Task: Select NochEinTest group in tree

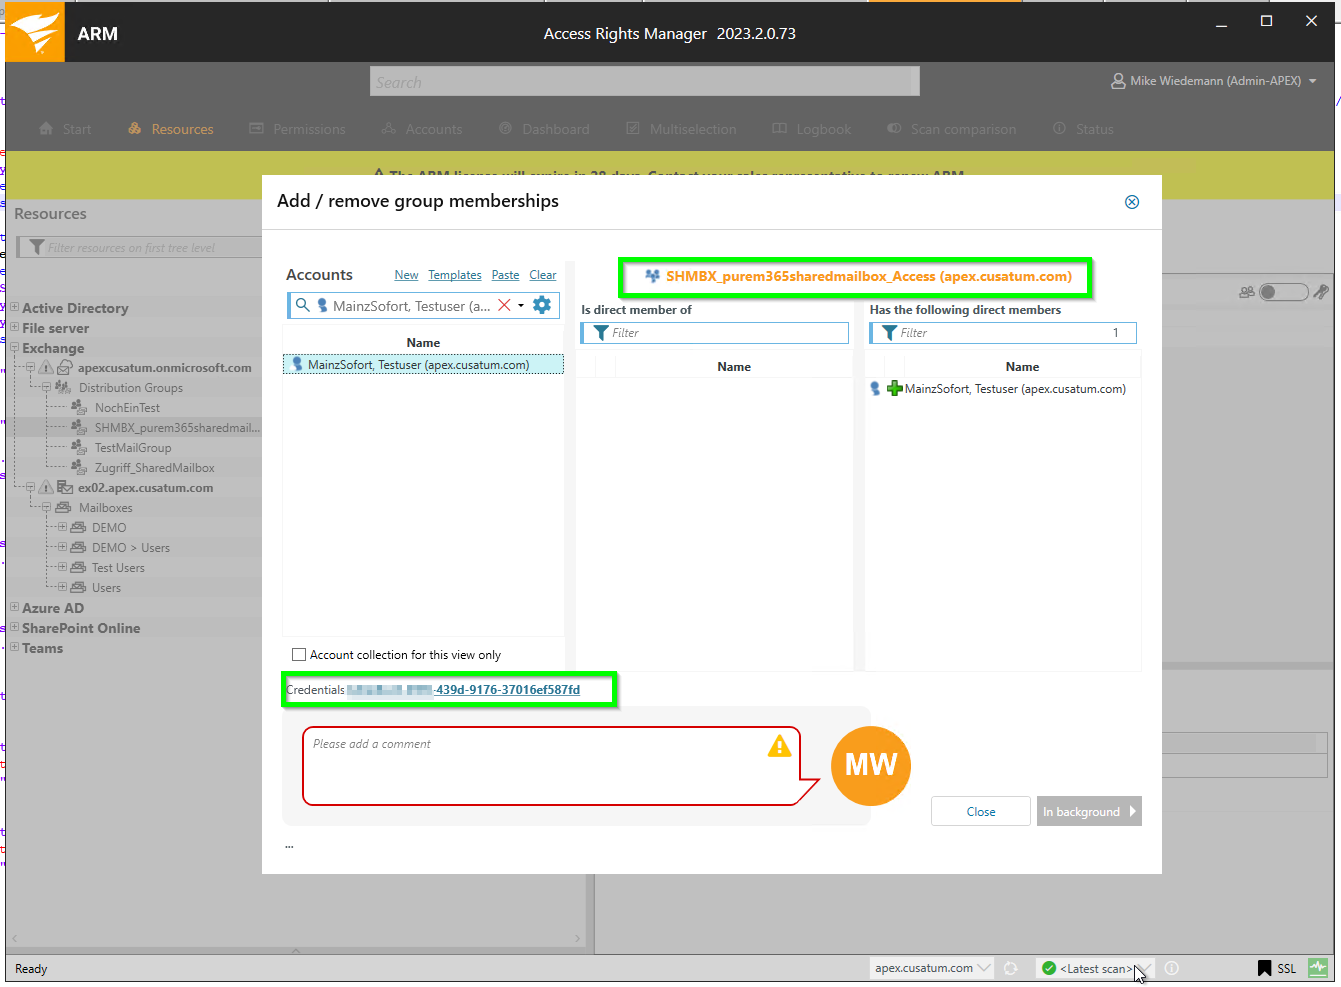Action: [127, 408]
